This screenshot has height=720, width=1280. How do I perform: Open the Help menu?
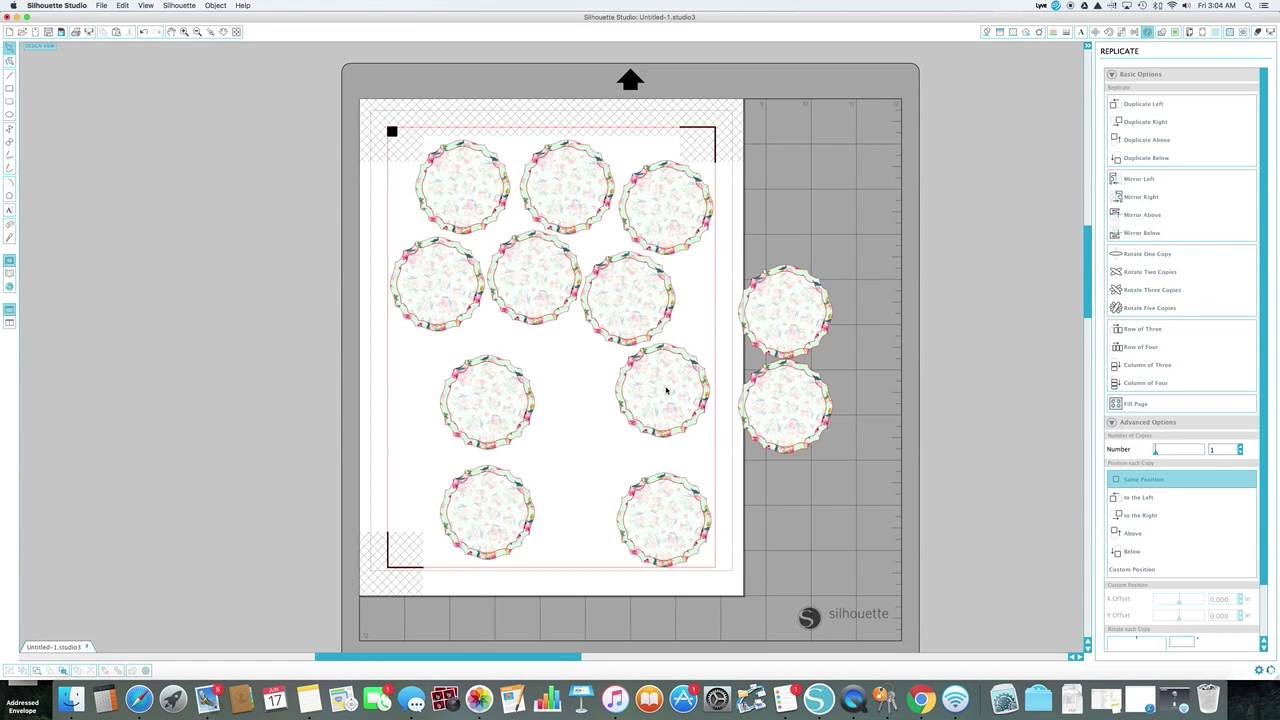coord(243,5)
